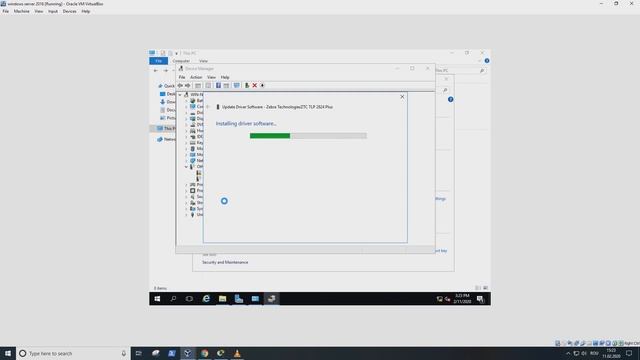
Task: Click the back arrow in Update Driver dialog
Action: click(x=208, y=107)
